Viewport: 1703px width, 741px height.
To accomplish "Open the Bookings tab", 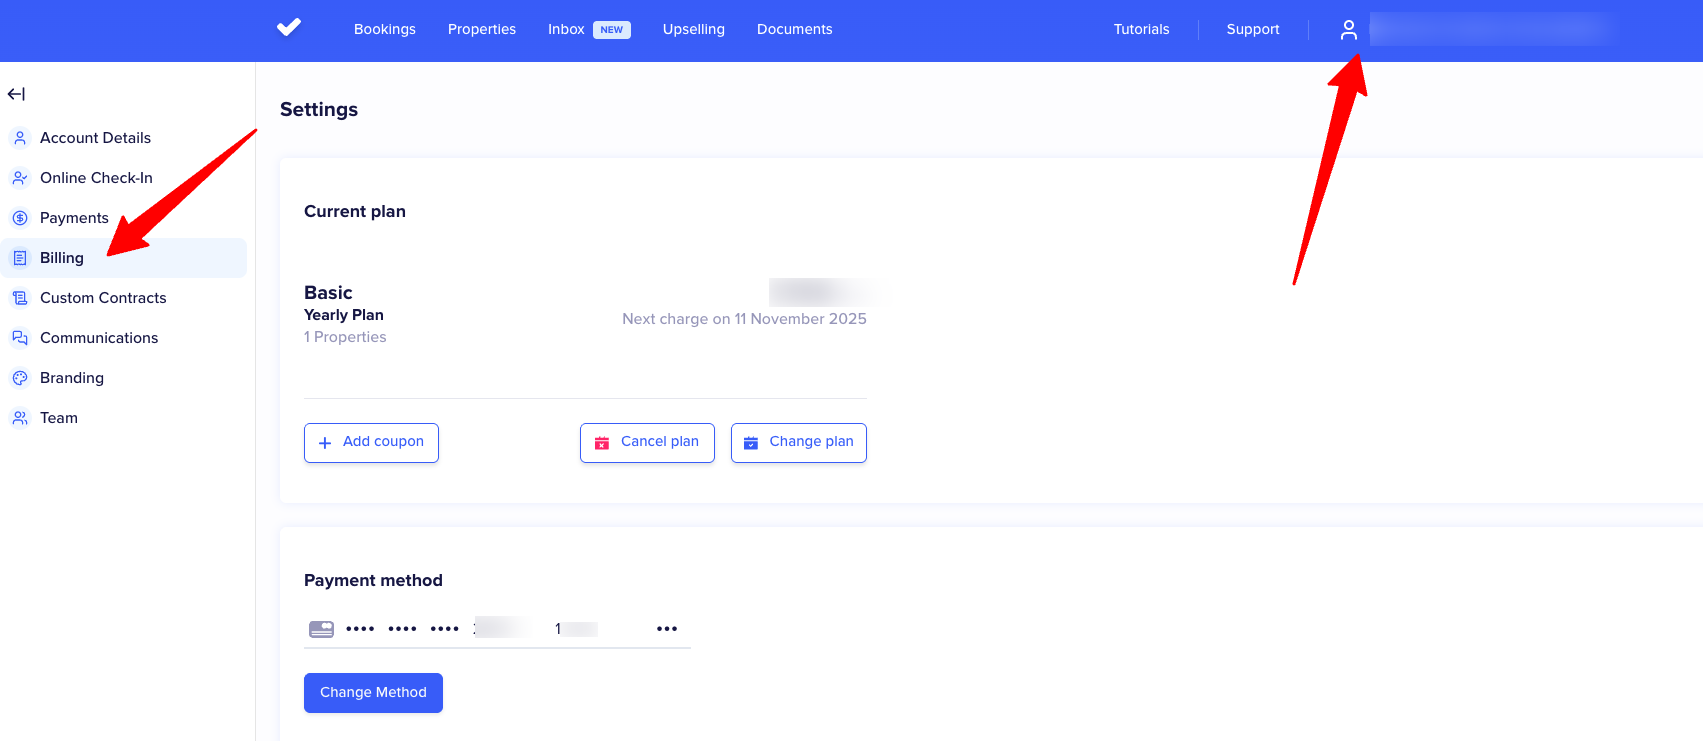I will point(384,29).
